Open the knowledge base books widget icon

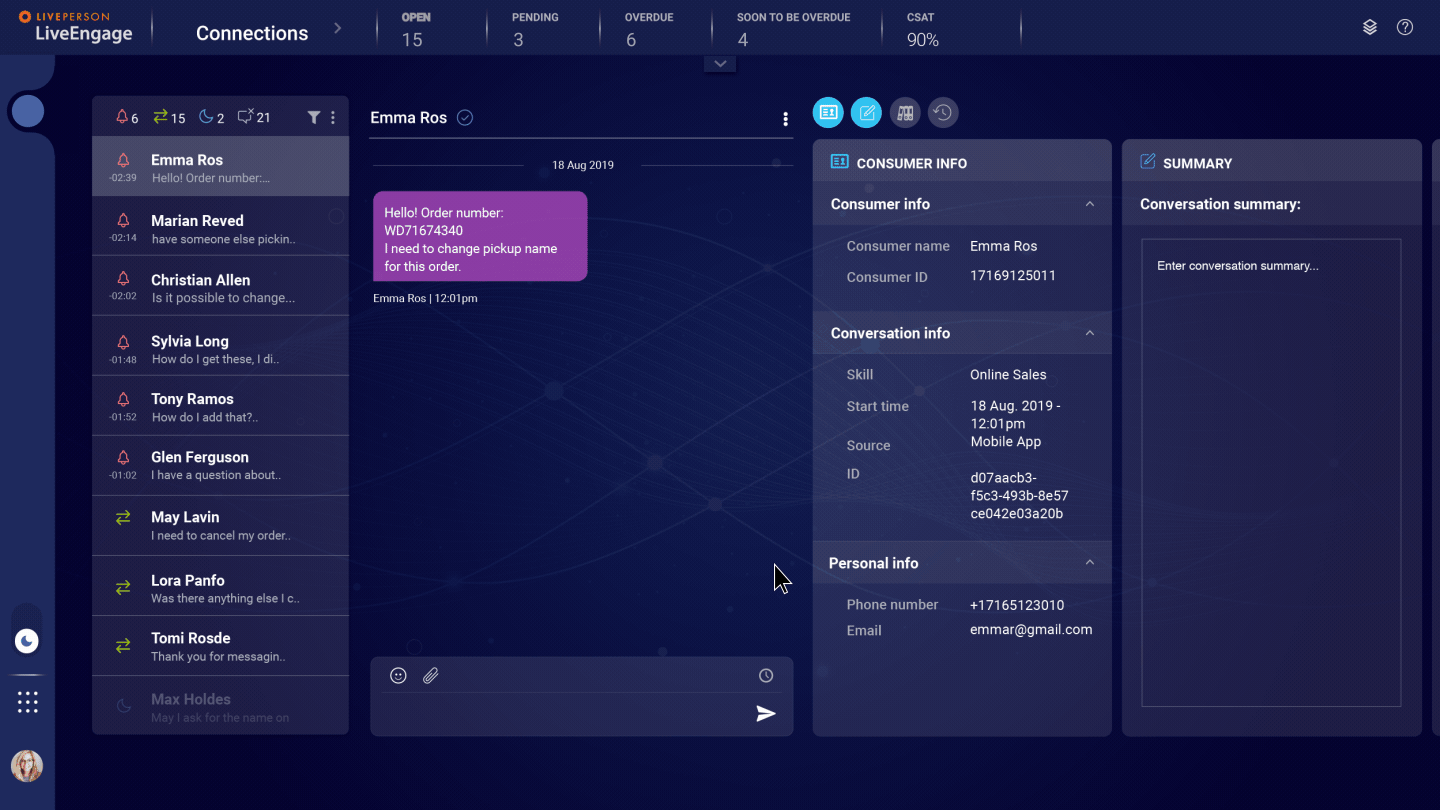click(x=905, y=113)
